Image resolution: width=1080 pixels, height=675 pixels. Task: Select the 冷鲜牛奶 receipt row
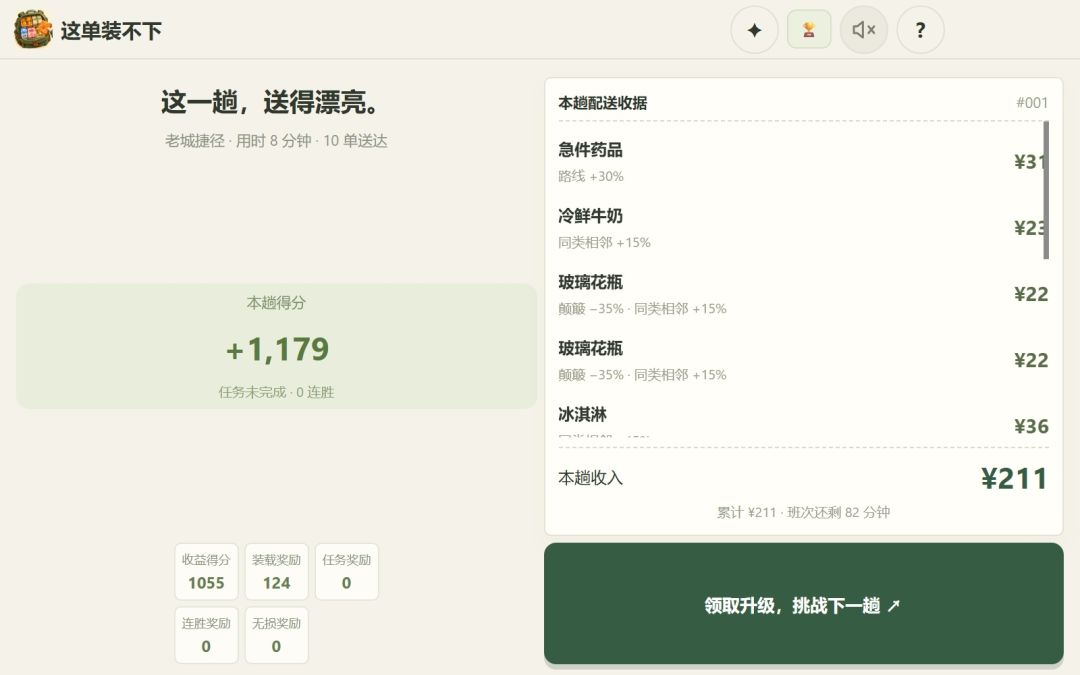[x=803, y=228]
